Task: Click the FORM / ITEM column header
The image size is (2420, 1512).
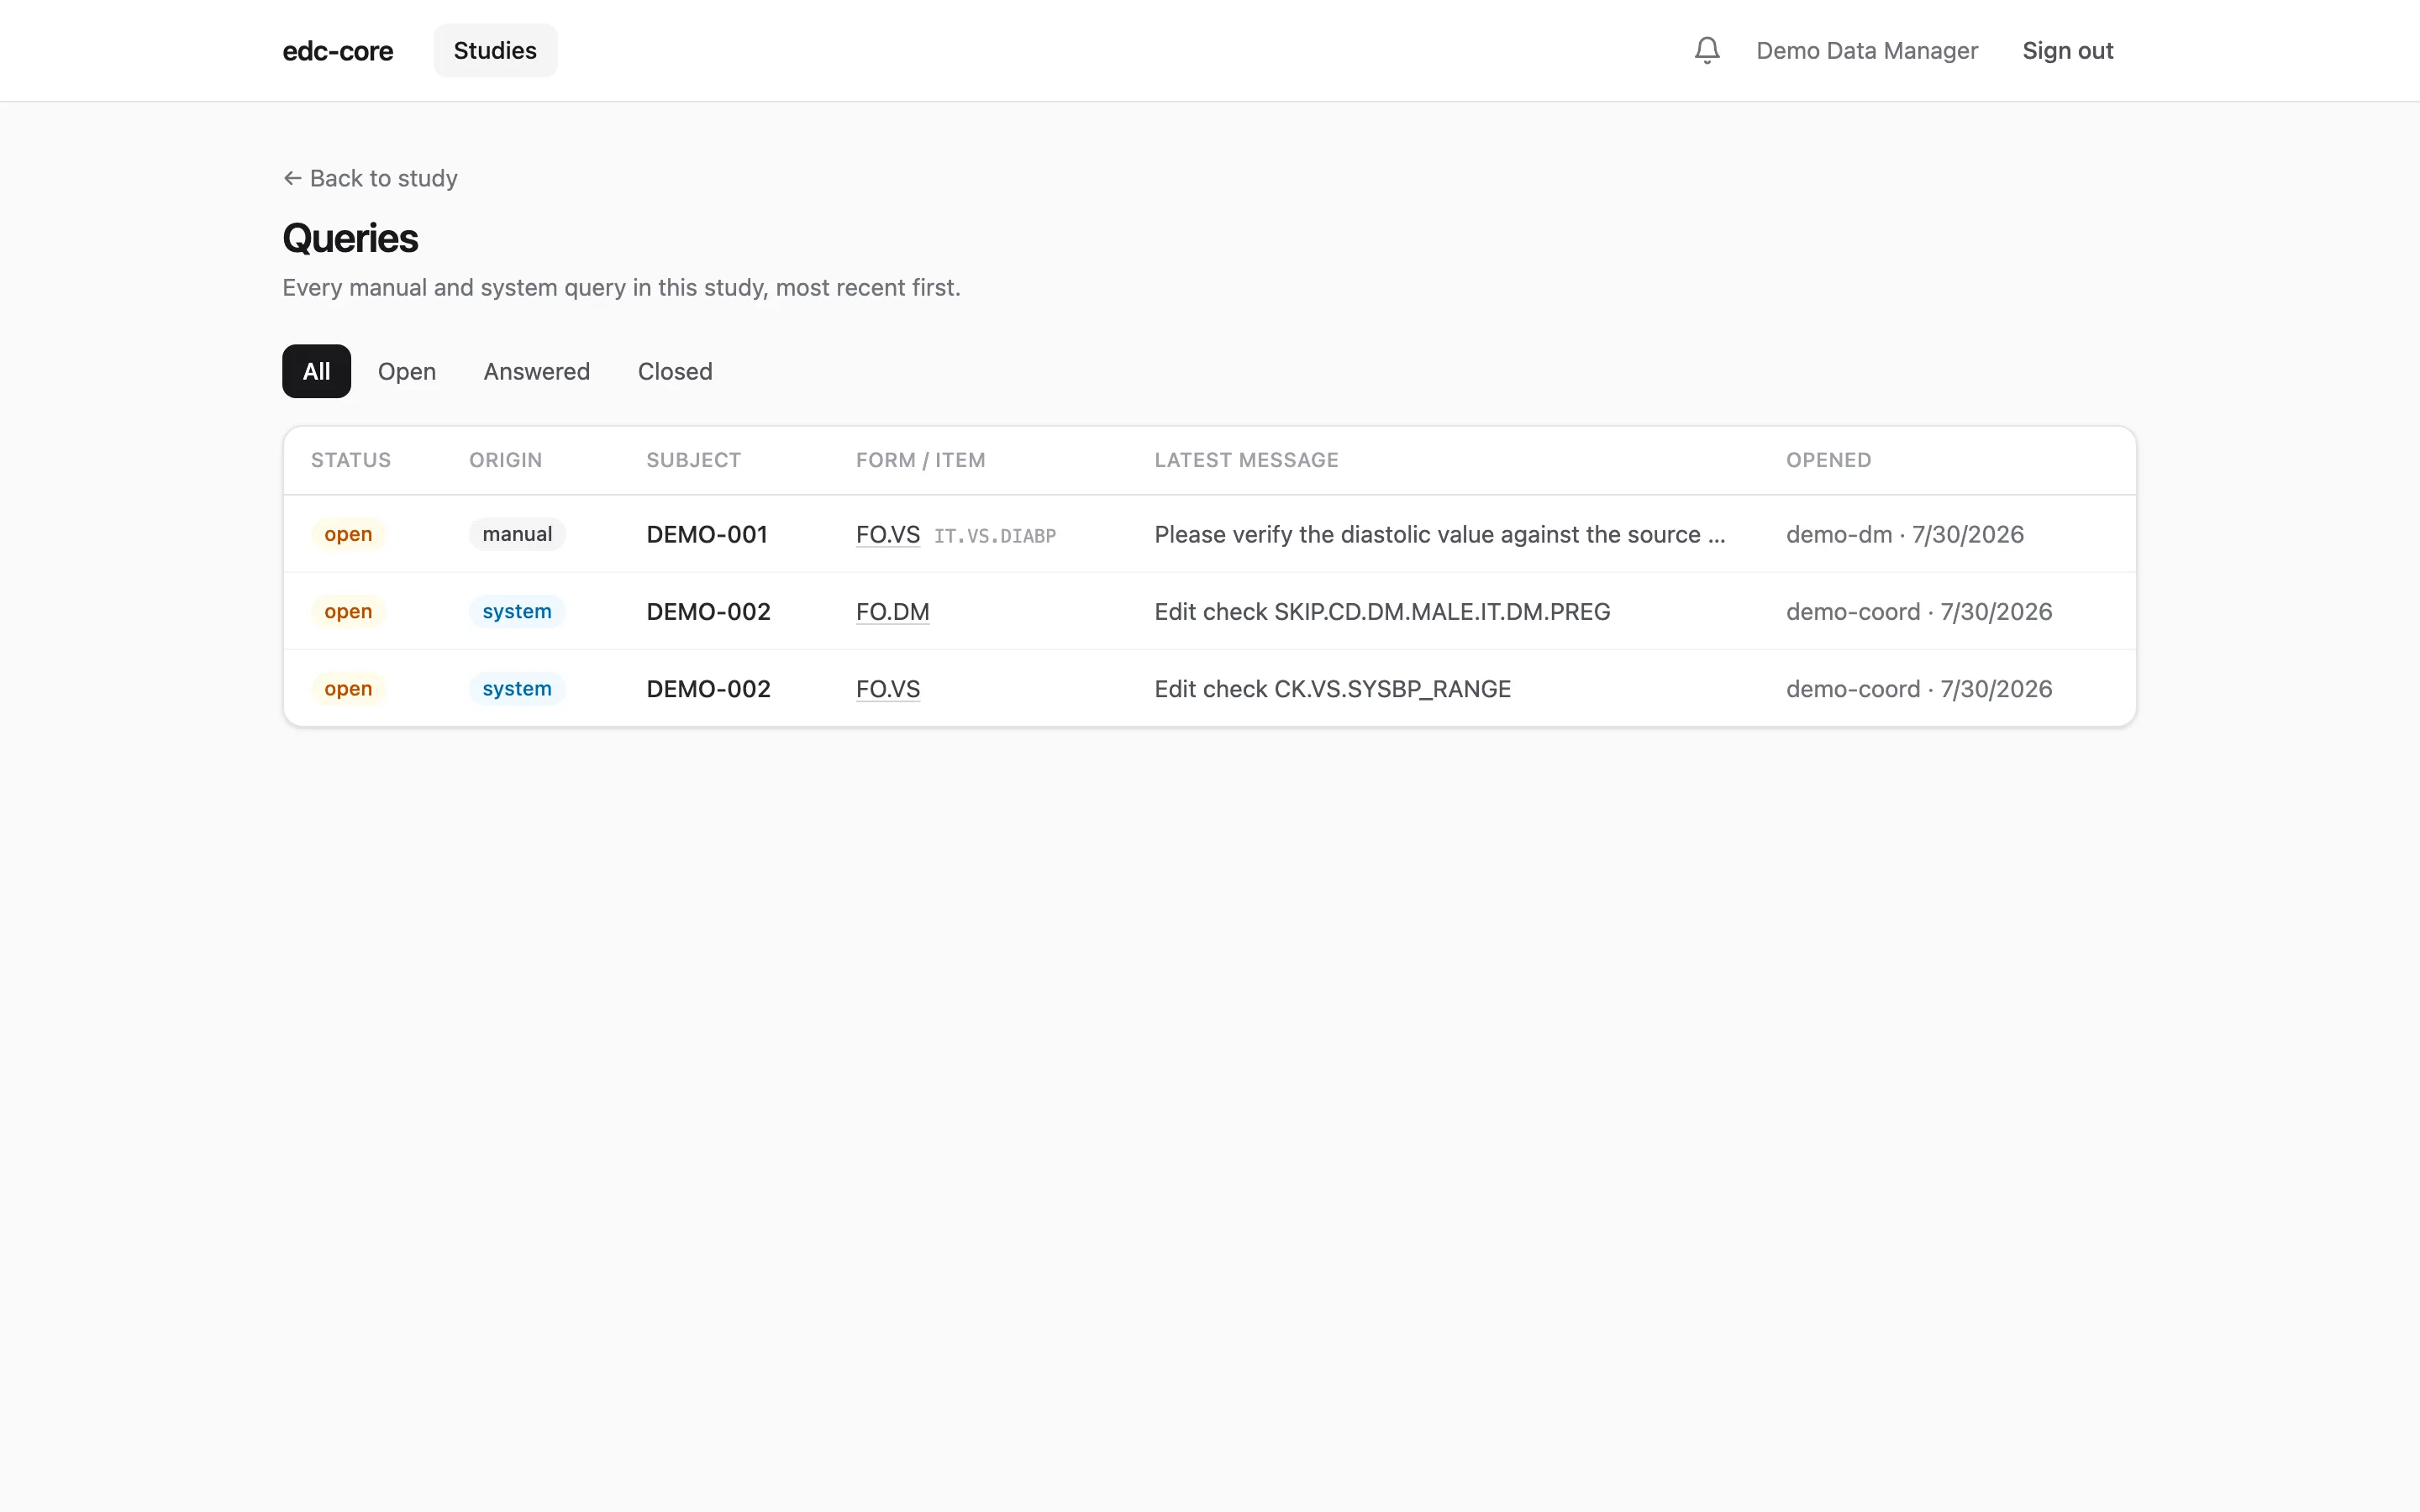Action: tap(921, 460)
